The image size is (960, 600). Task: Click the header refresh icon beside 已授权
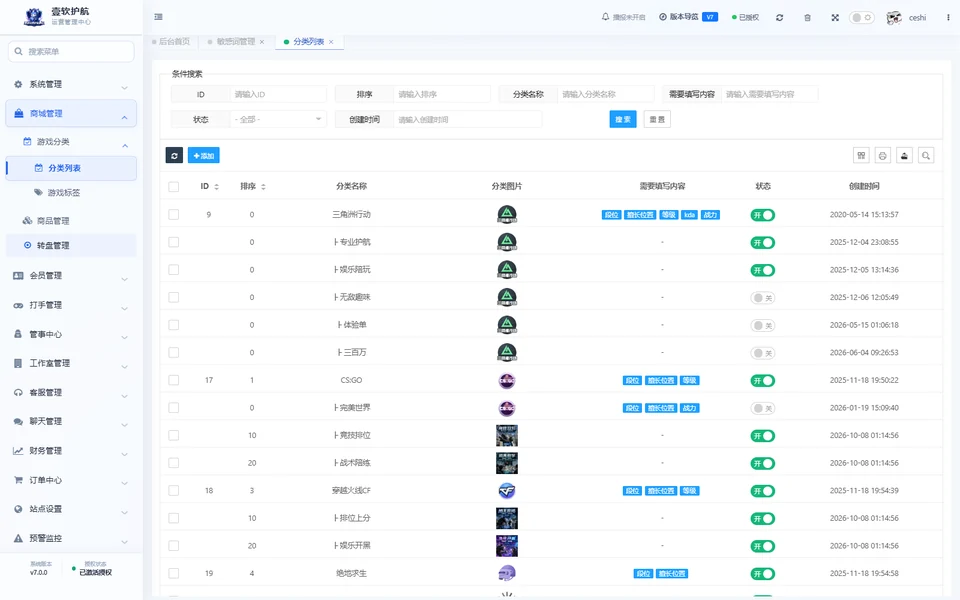[779, 18]
